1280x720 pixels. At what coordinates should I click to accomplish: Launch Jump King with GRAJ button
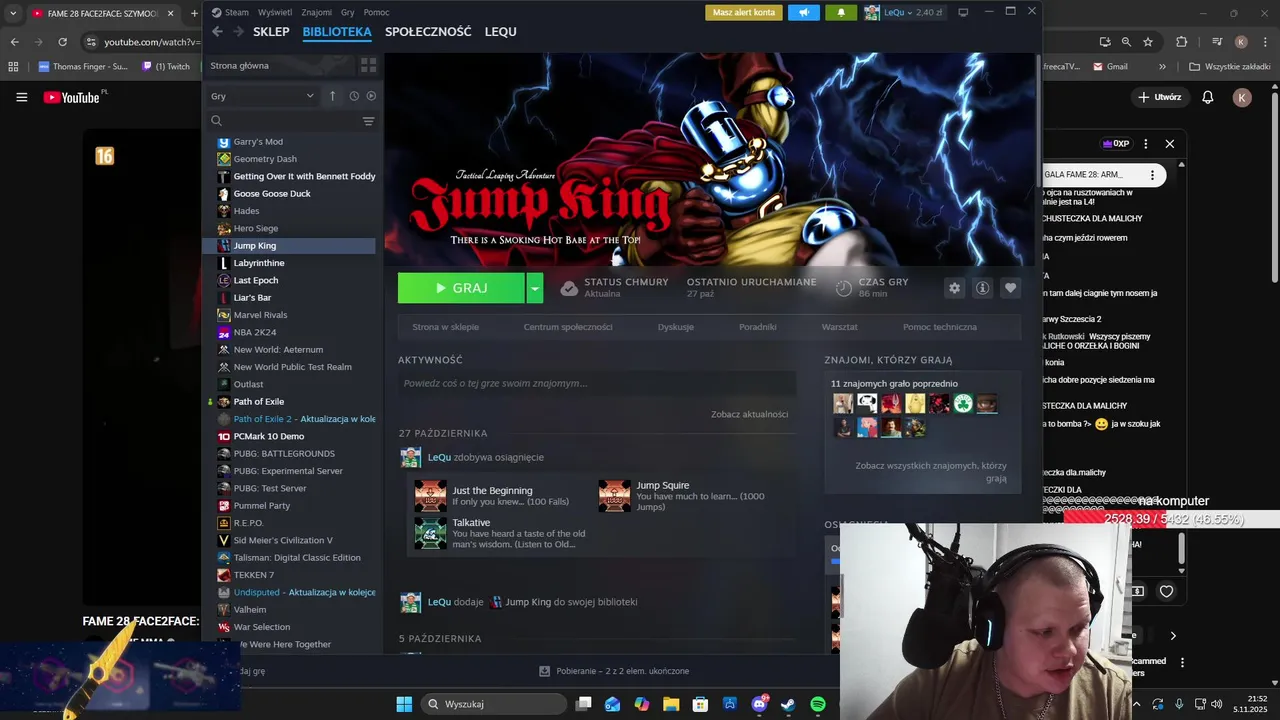tap(461, 288)
